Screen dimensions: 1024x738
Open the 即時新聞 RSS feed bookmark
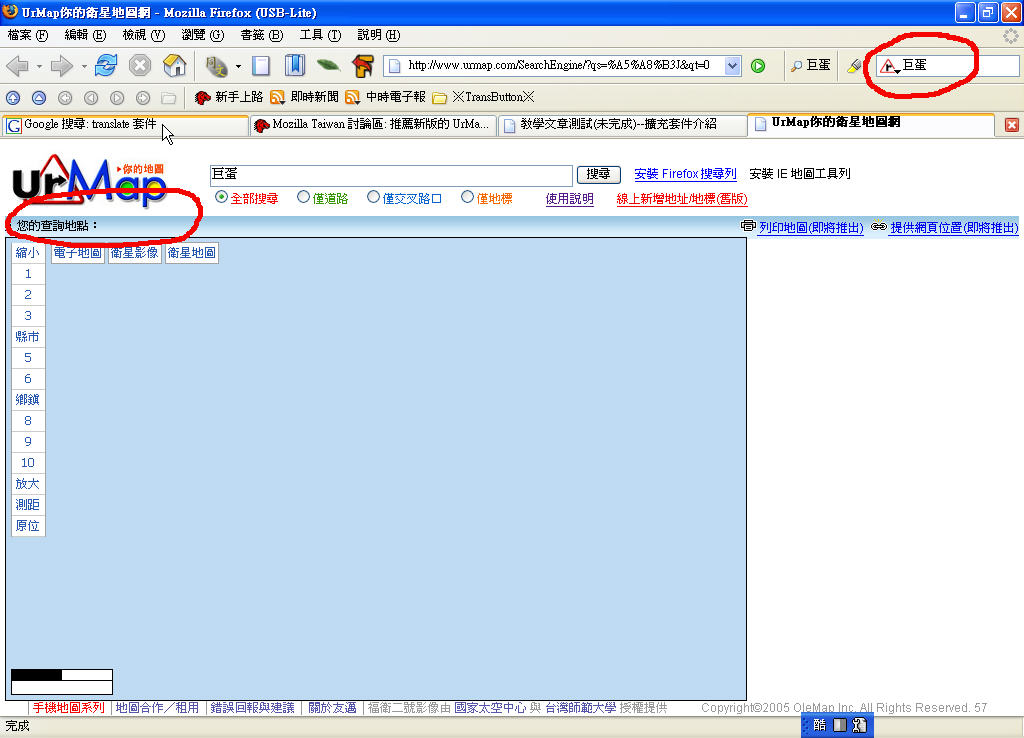(304, 97)
